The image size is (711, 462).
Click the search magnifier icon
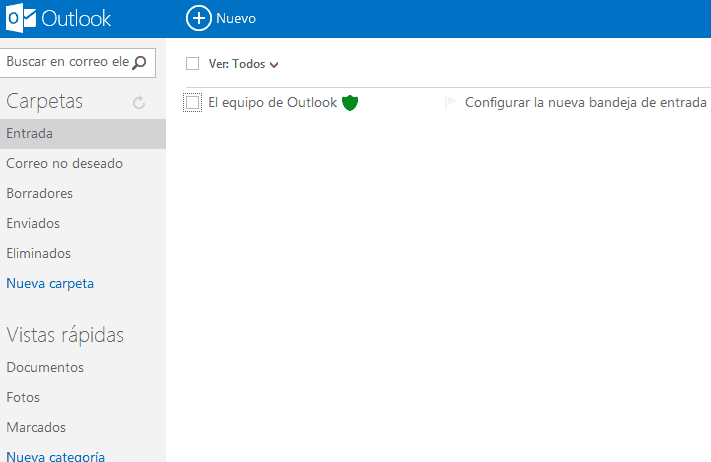[139, 63]
